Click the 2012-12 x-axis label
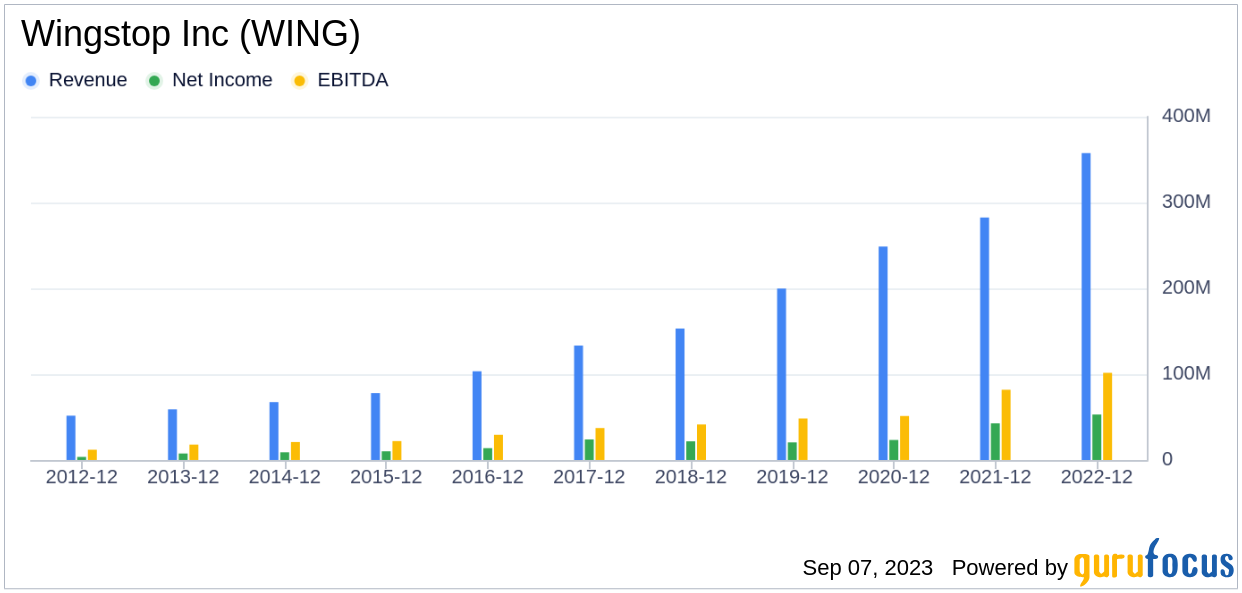Viewport: 1242px width, 593px height. pyautogui.click(x=82, y=478)
